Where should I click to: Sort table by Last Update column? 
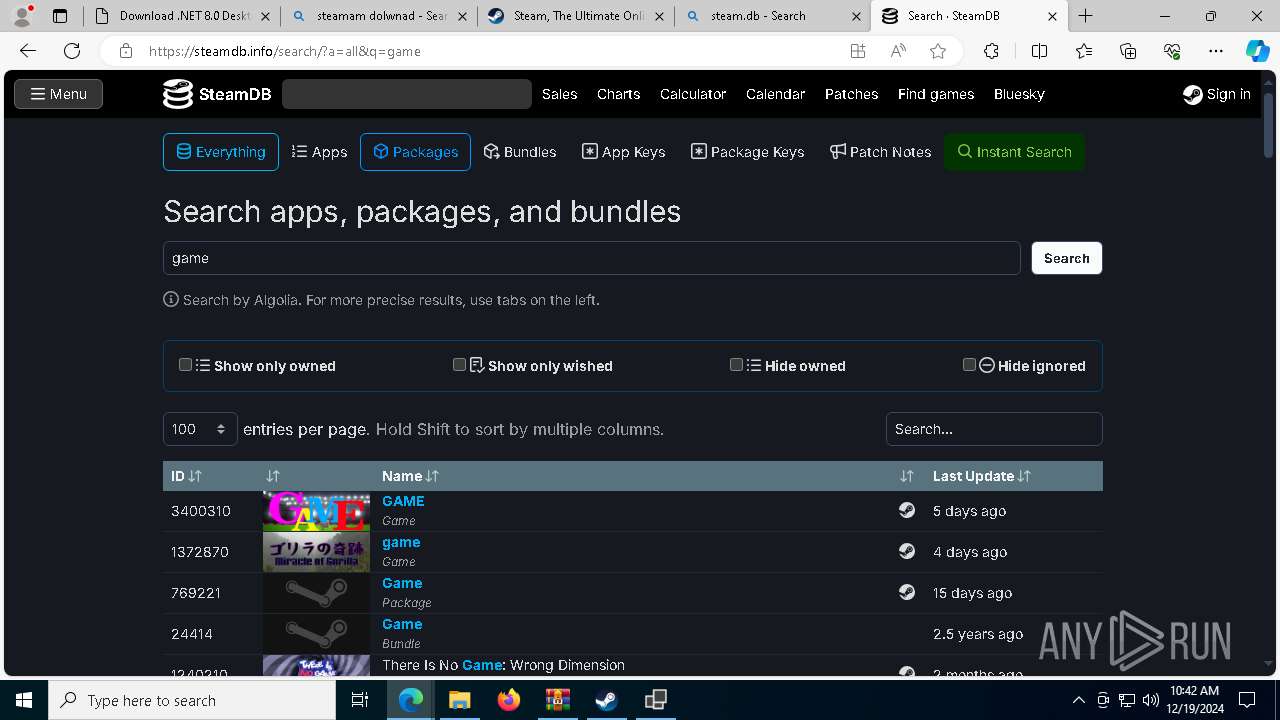[982, 476]
